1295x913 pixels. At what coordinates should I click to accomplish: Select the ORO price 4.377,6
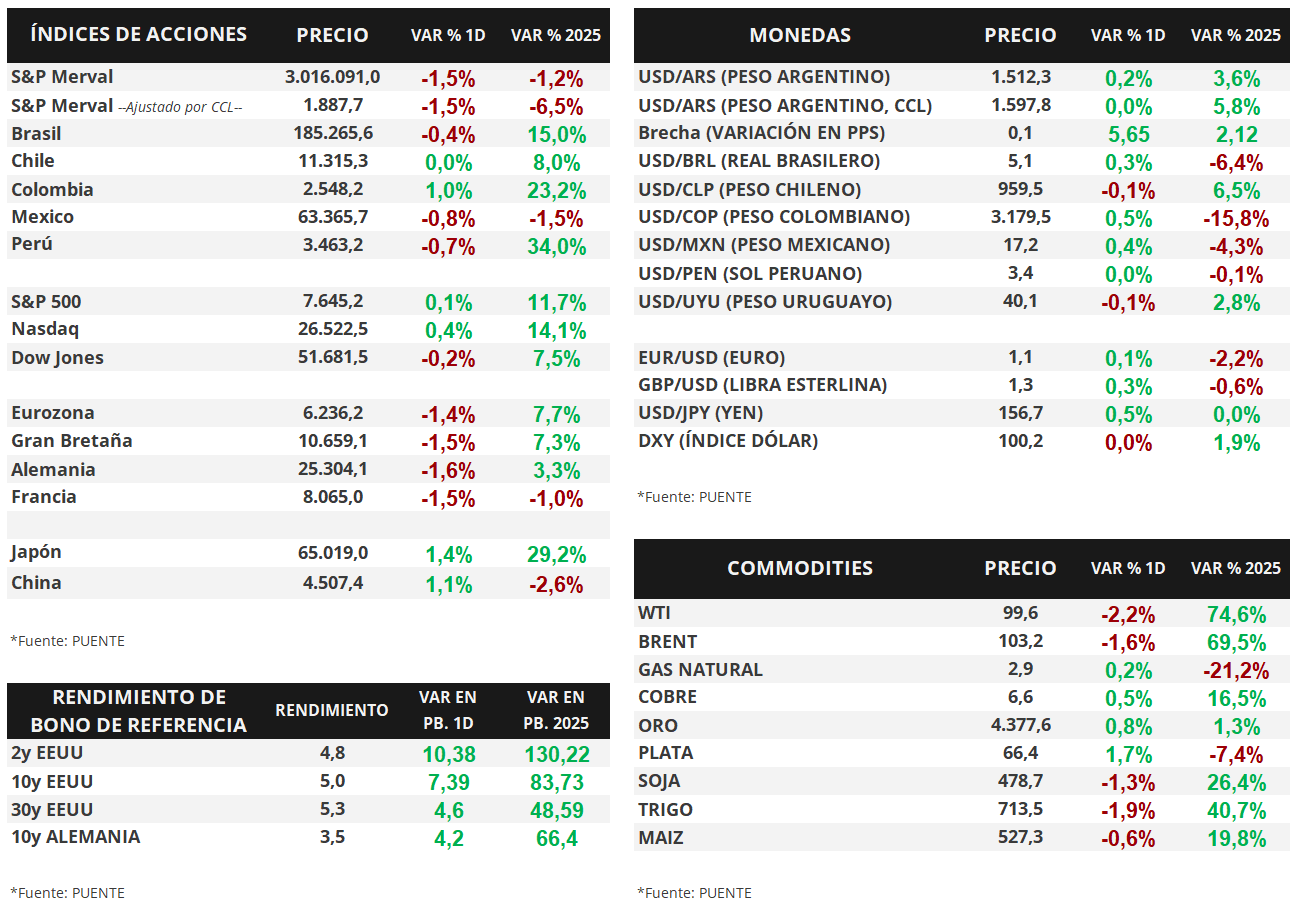coord(1020,725)
